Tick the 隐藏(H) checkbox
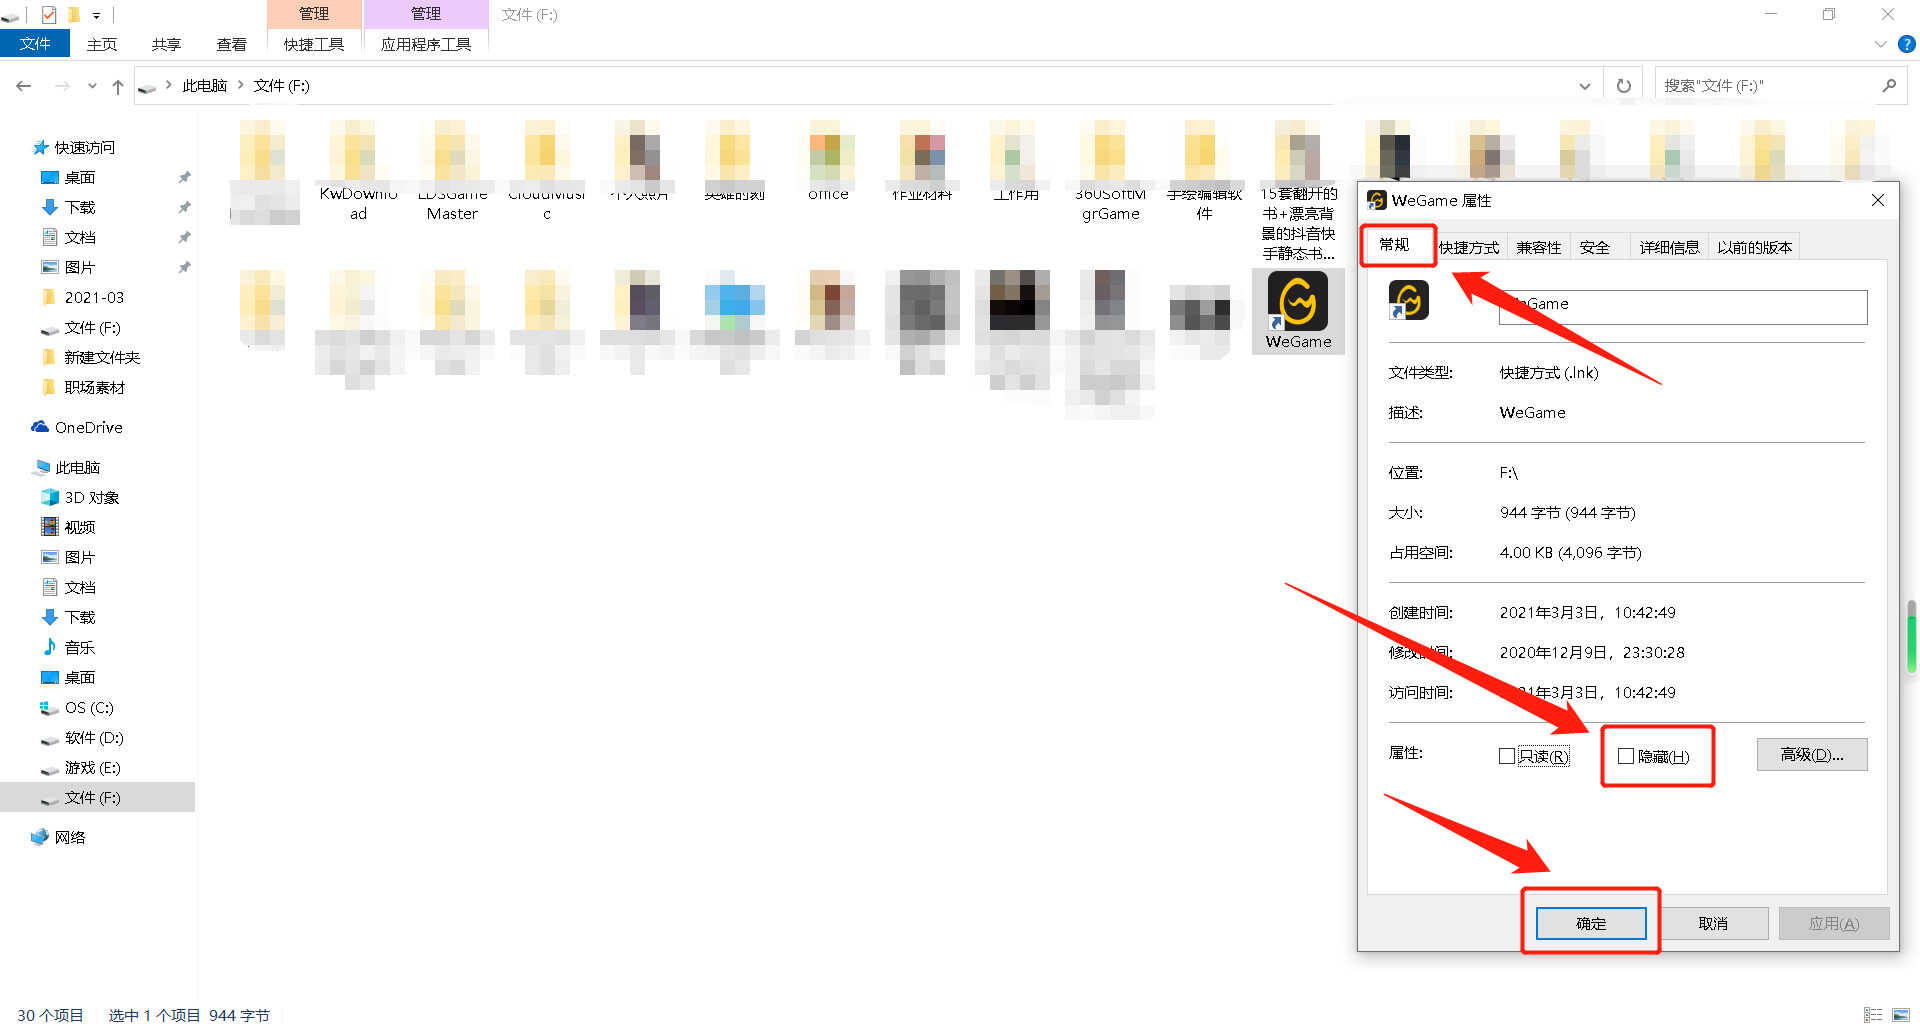Viewport: 1920px width, 1029px height. coord(1626,756)
